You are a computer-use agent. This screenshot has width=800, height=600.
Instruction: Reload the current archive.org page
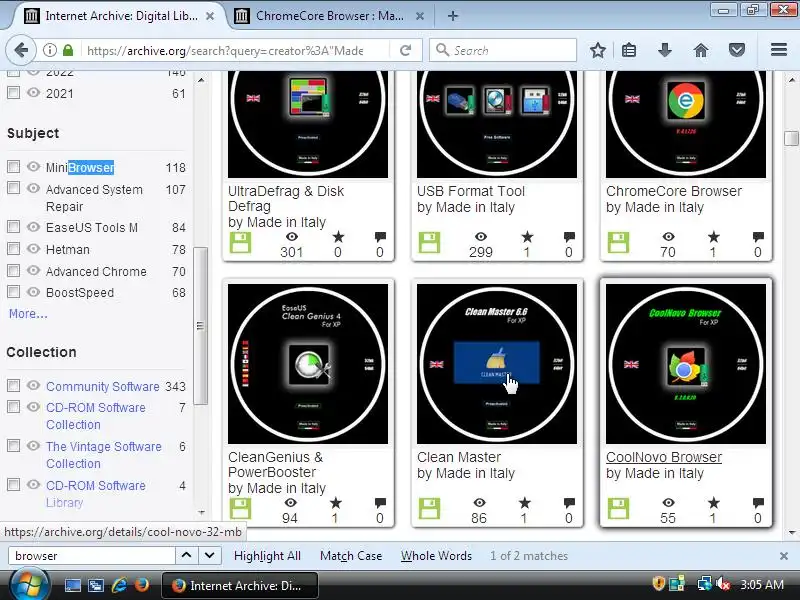406,51
